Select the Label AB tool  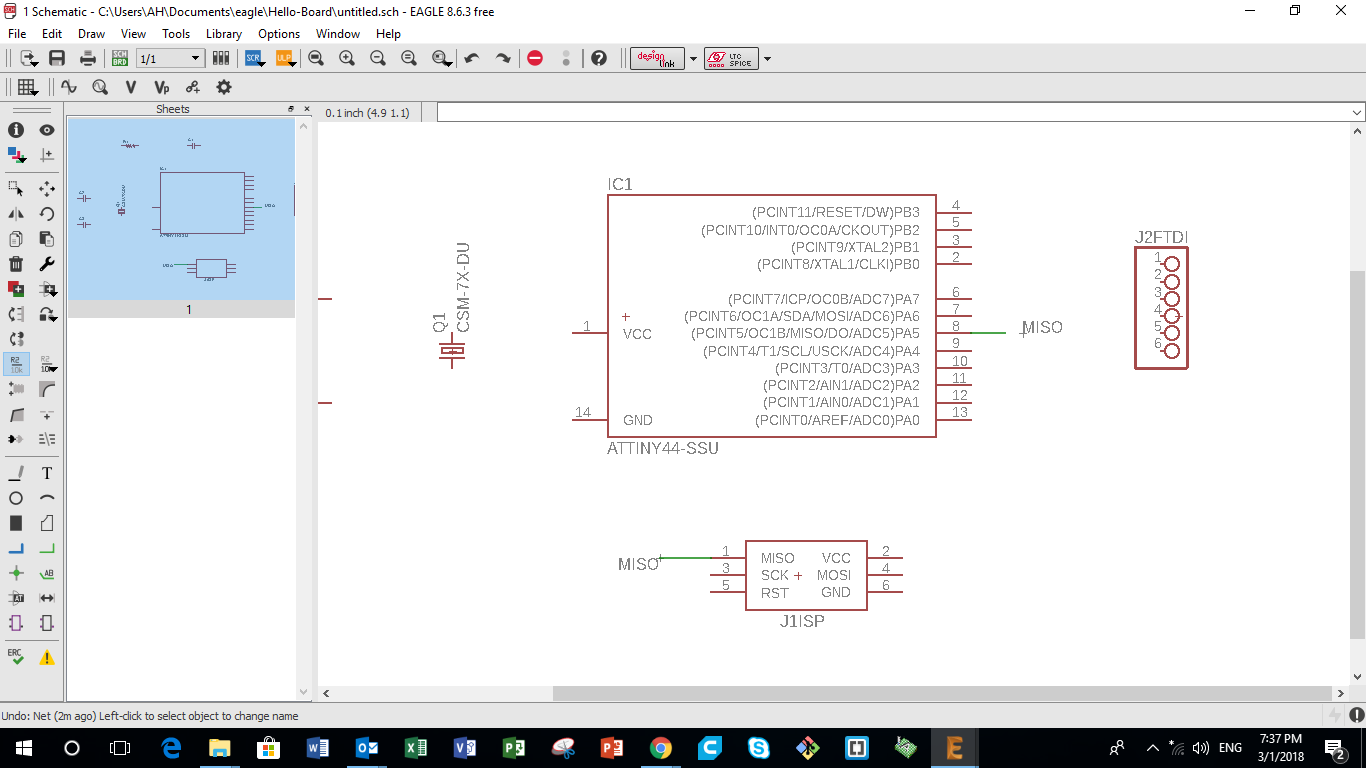(x=47, y=573)
